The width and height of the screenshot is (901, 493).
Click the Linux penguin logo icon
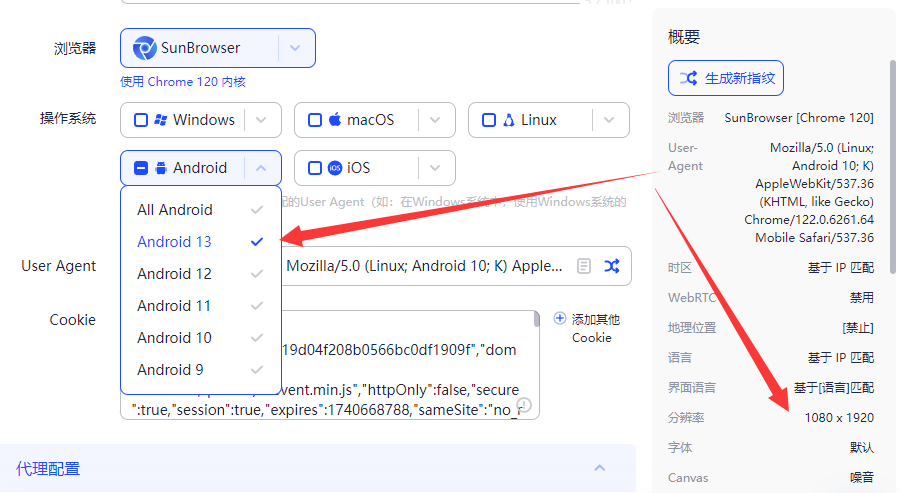click(x=509, y=120)
